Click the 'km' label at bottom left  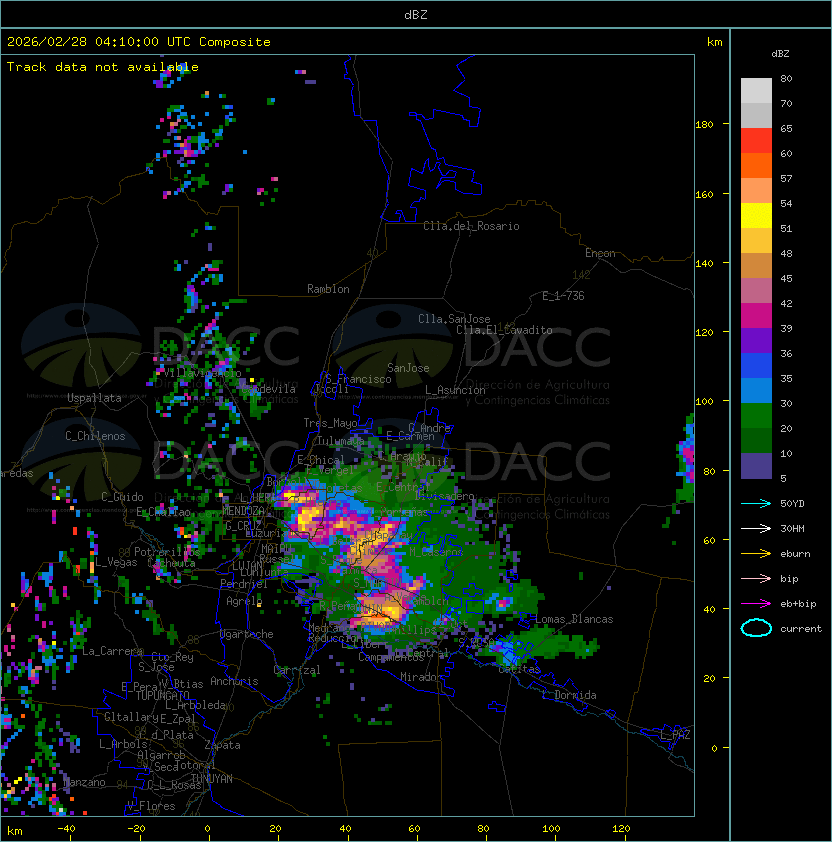tap(15, 831)
